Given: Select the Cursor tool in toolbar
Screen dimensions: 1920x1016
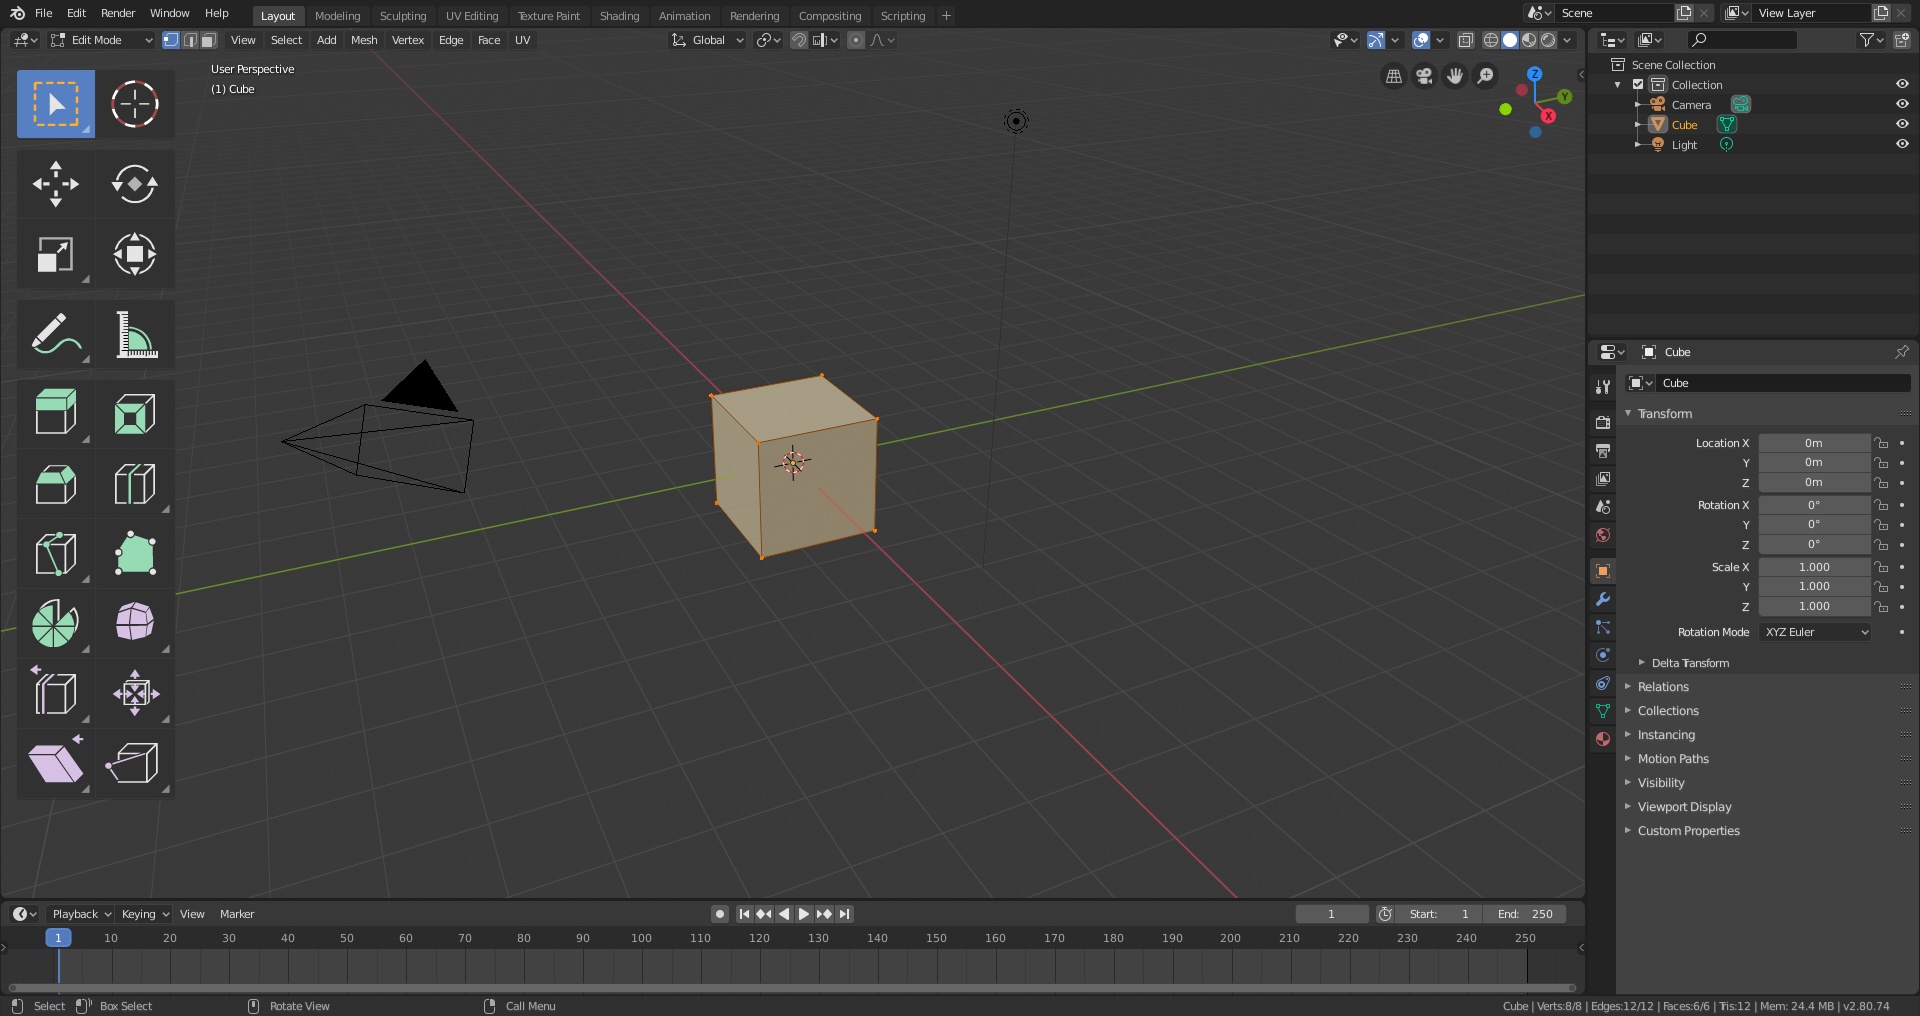Looking at the screenshot, I should click(134, 104).
